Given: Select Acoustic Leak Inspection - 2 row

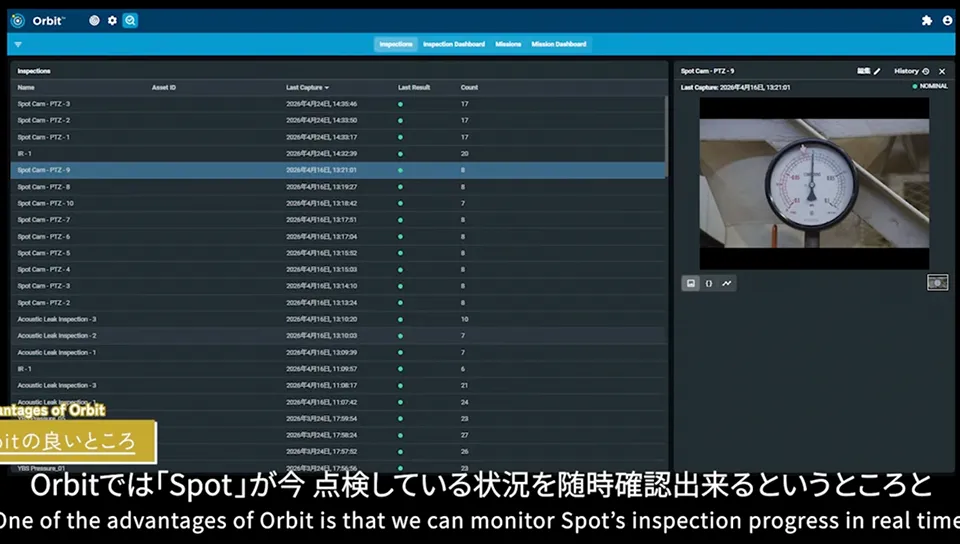Looking at the screenshot, I should click(x=339, y=335).
